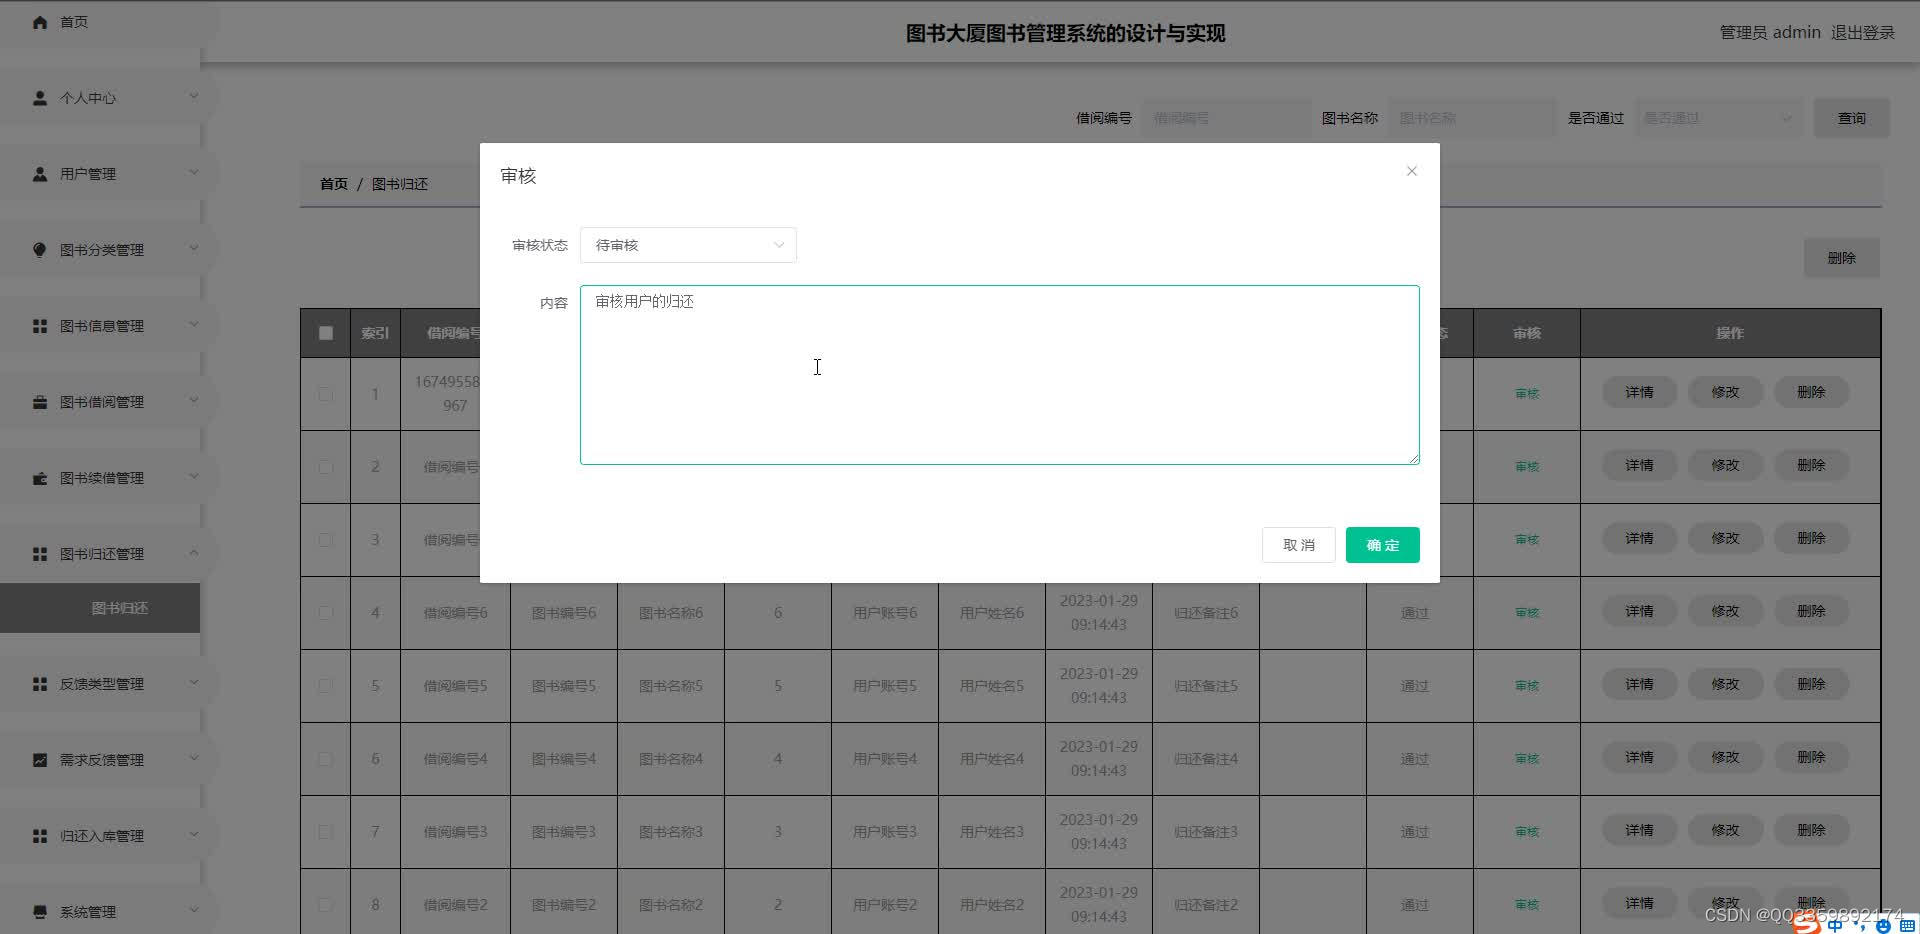The width and height of the screenshot is (1920, 934).
Task: Click the chart icon beside 需求反馈管理
Action: (x=40, y=760)
